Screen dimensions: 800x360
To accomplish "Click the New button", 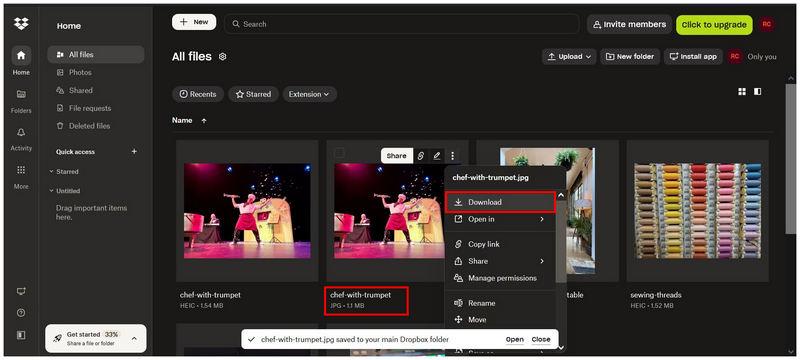I will point(194,22).
